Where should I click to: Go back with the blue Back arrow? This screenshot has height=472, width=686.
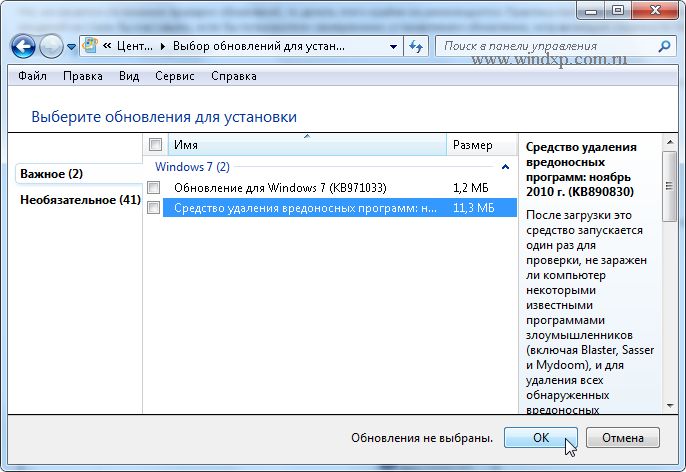pos(23,46)
